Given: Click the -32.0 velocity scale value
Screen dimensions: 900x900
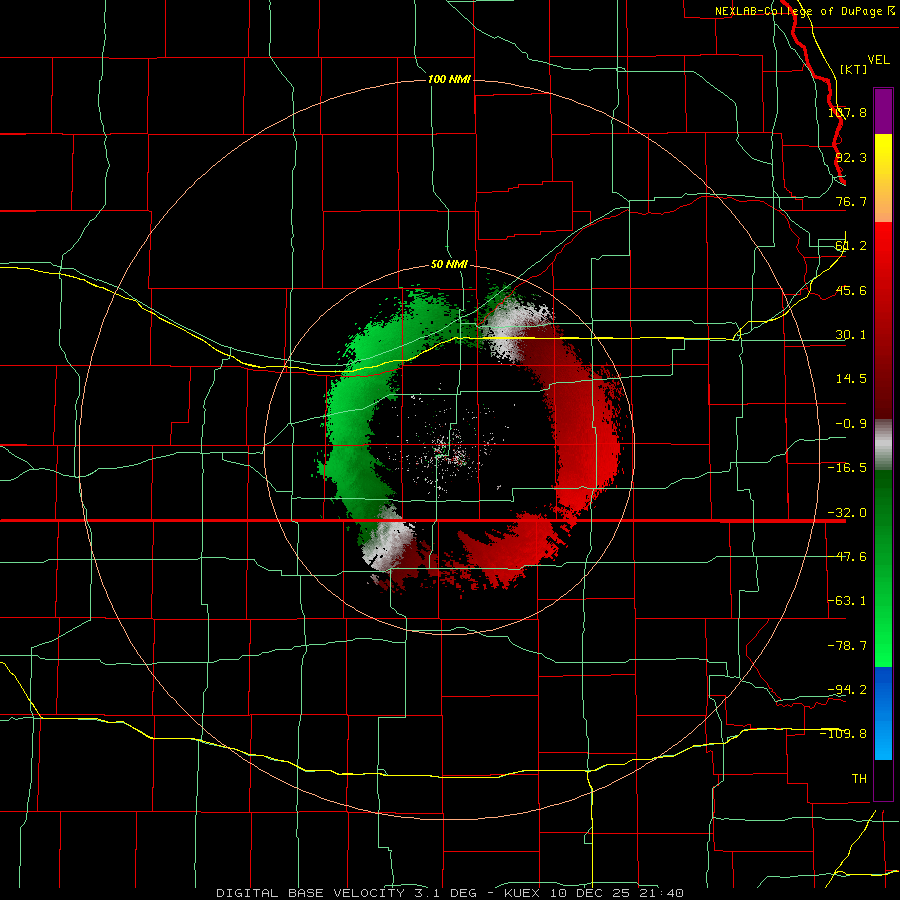Looking at the screenshot, I should pos(847,513).
